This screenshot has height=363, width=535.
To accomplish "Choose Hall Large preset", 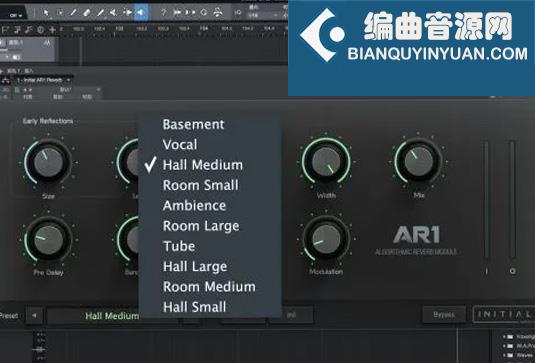I will (210, 266).
